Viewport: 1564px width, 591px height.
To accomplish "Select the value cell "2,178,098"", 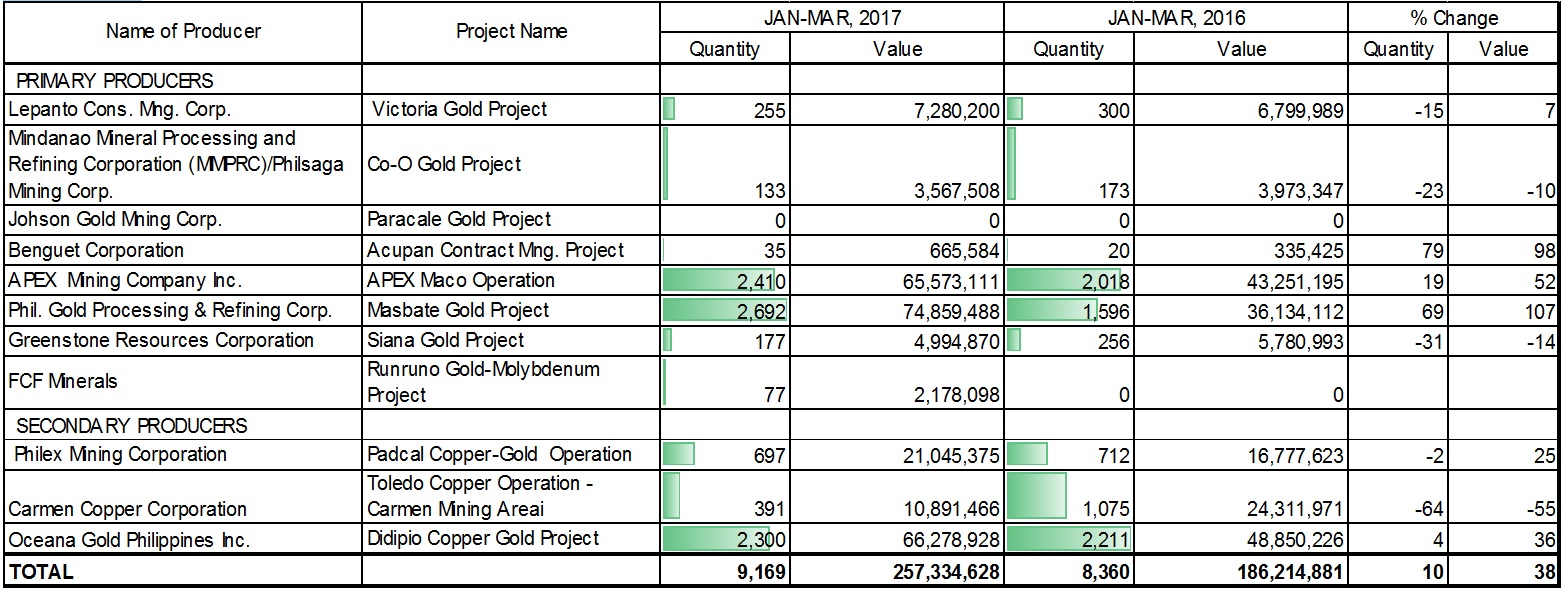I will (896, 382).
